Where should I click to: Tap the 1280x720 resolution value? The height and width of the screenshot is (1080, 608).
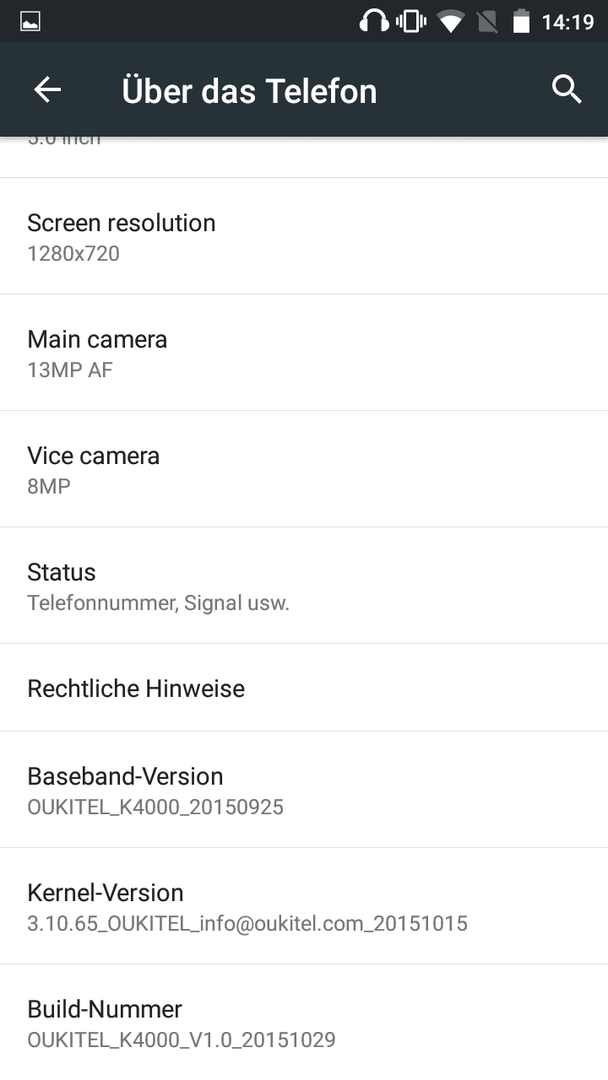[x=74, y=253]
